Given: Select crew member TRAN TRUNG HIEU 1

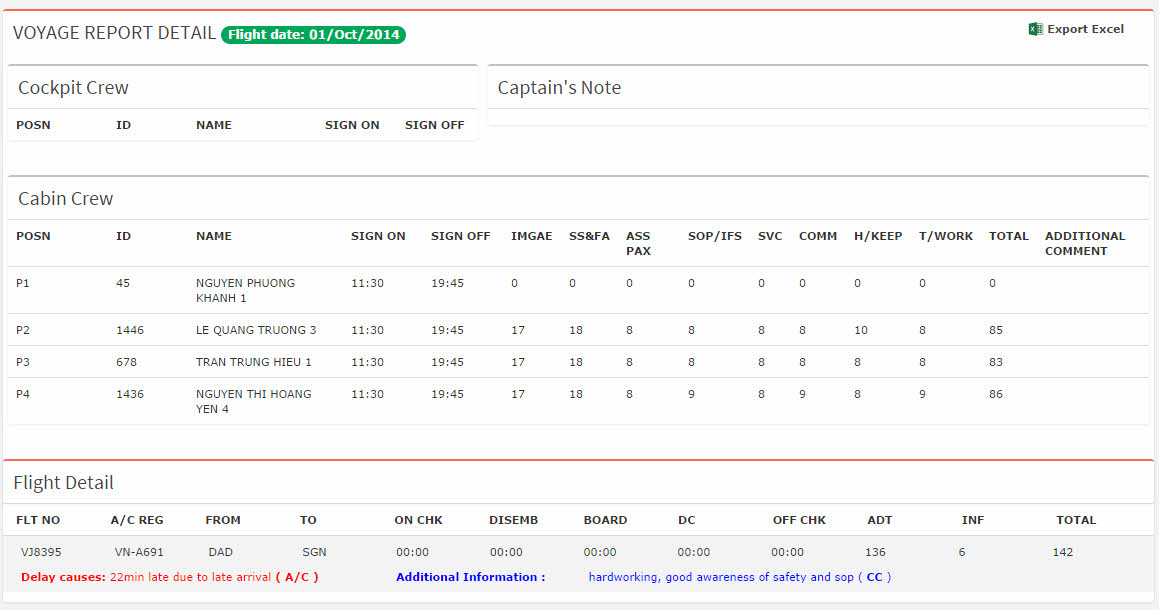Looking at the screenshot, I should pyautogui.click(x=253, y=362).
